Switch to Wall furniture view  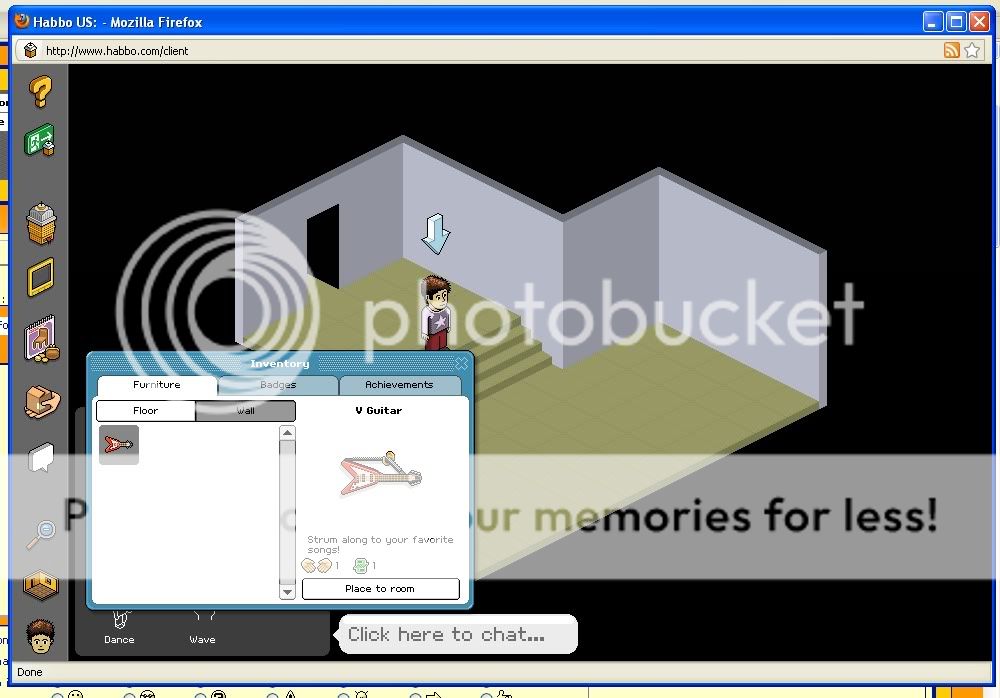pyautogui.click(x=245, y=411)
